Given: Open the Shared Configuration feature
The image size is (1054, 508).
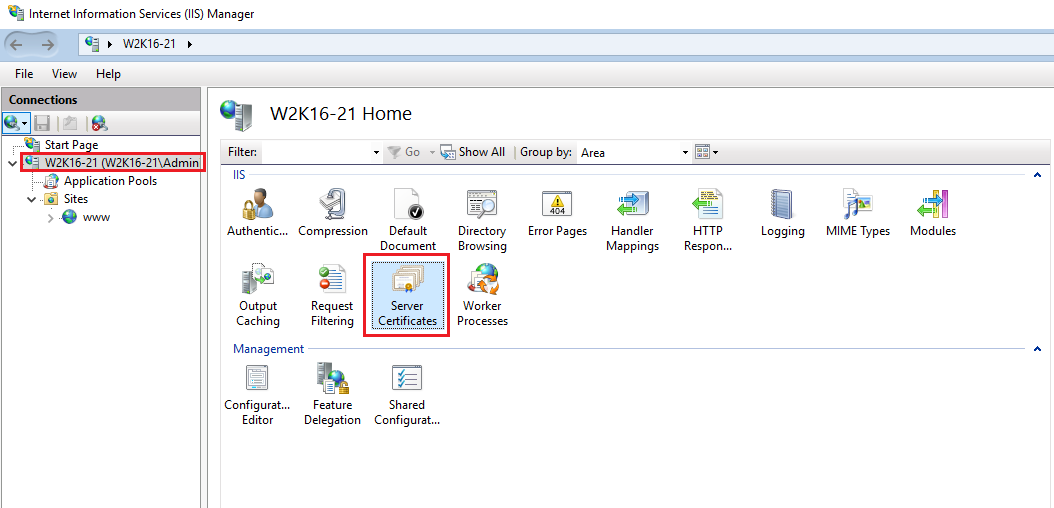Looking at the screenshot, I should coord(407,394).
